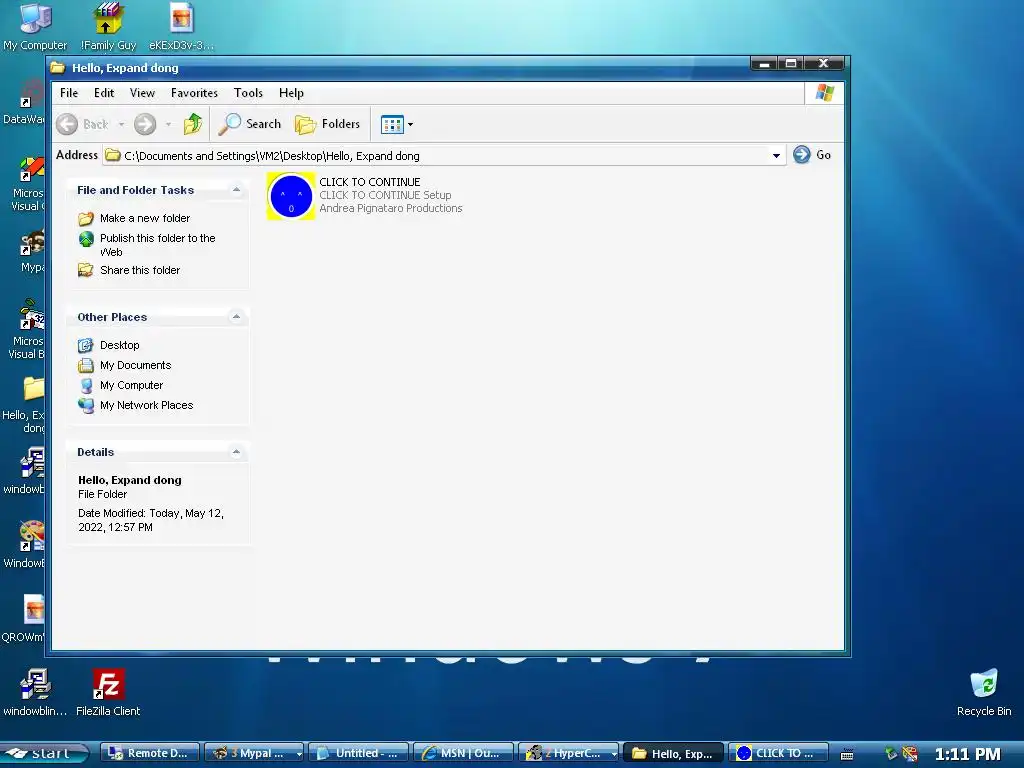This screenshot has width=1024, height=768.
Task: Open the Edit menu
Action: tap(104, 93)
